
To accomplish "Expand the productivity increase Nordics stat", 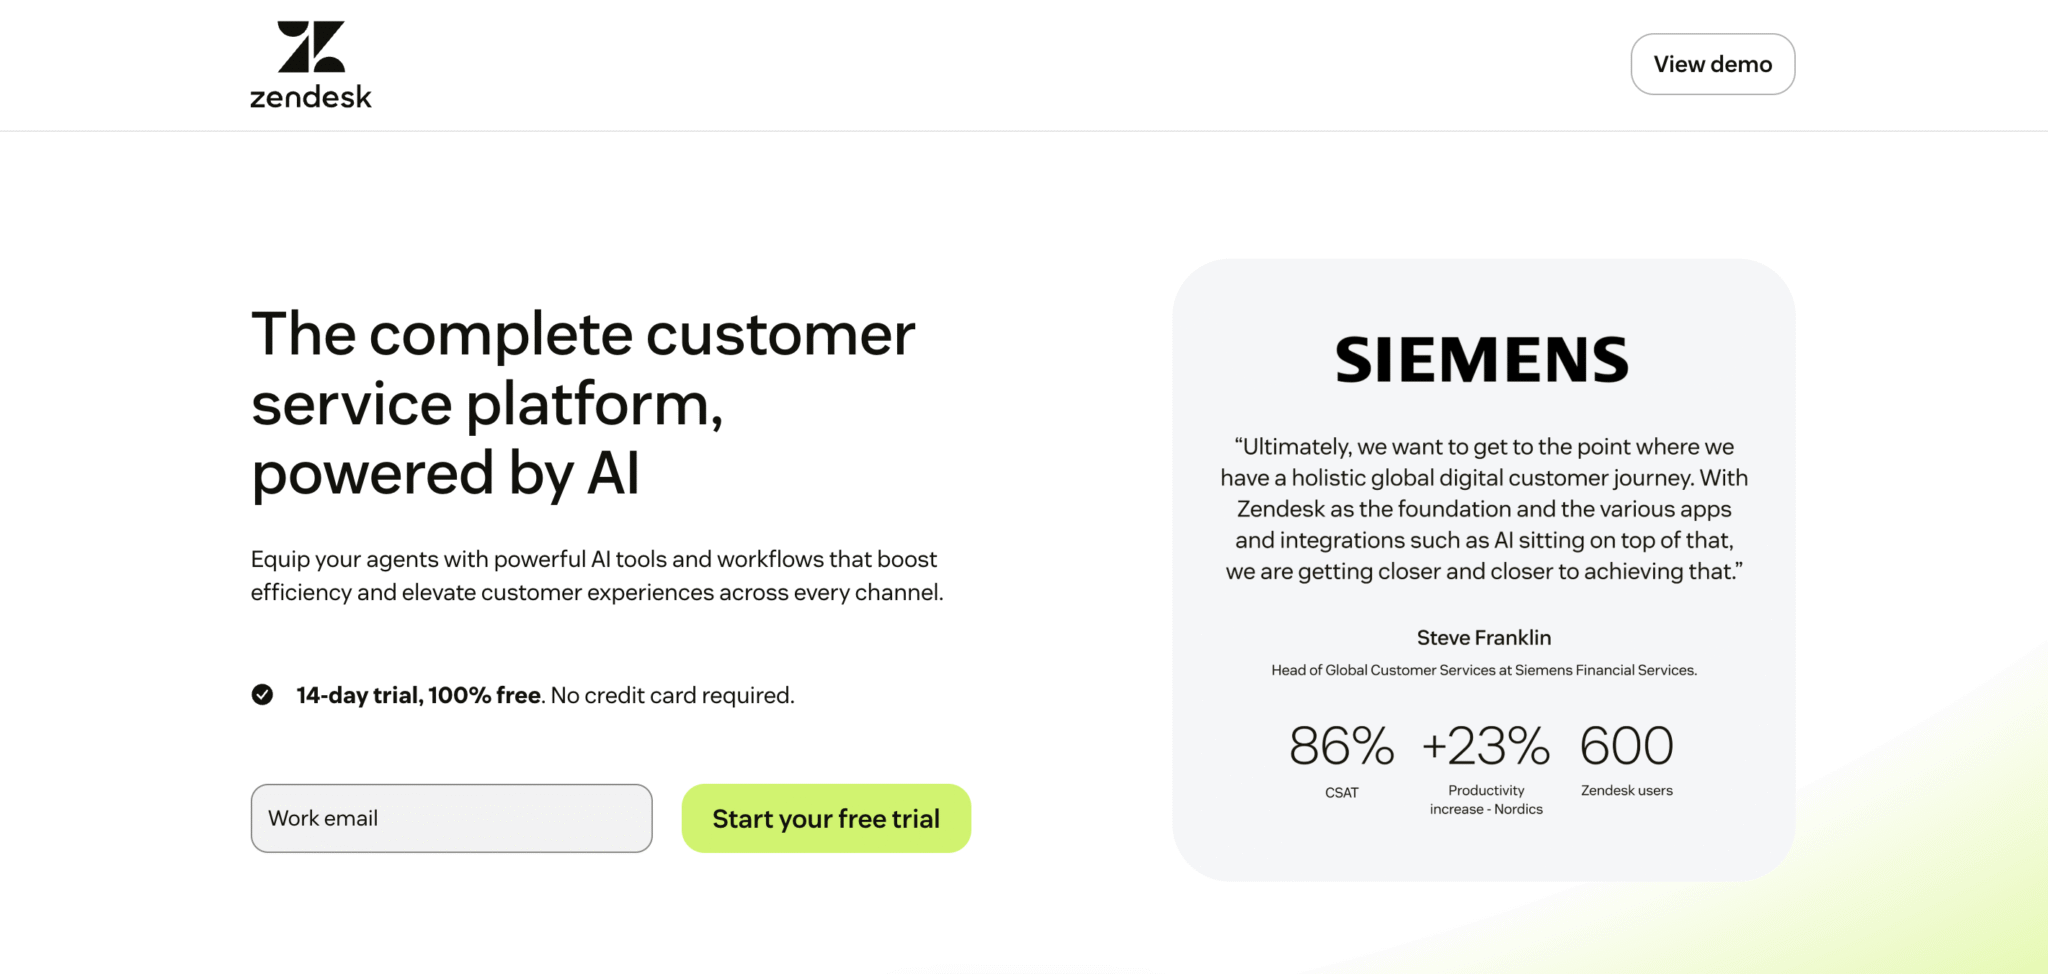I will tap(1486, 799).
